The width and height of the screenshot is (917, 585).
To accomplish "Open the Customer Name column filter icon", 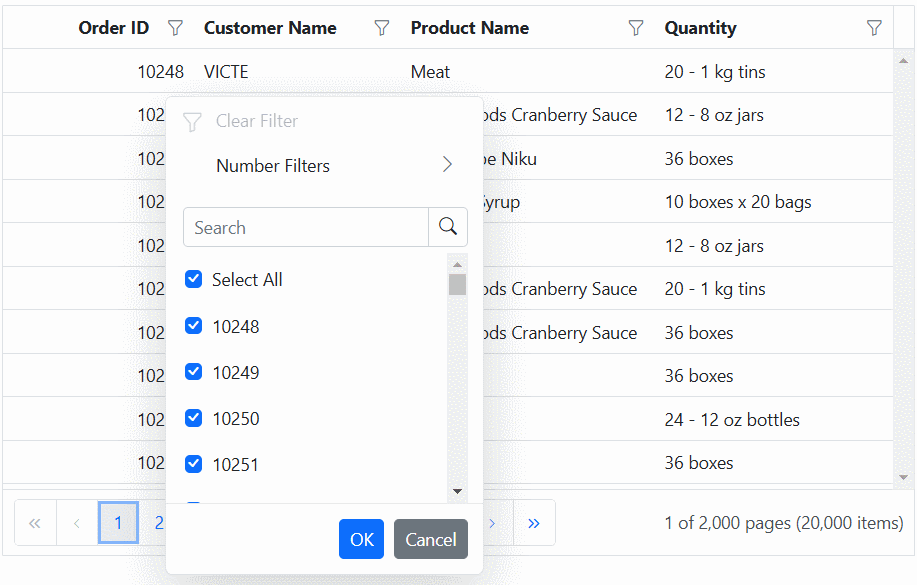I will 381,27.
